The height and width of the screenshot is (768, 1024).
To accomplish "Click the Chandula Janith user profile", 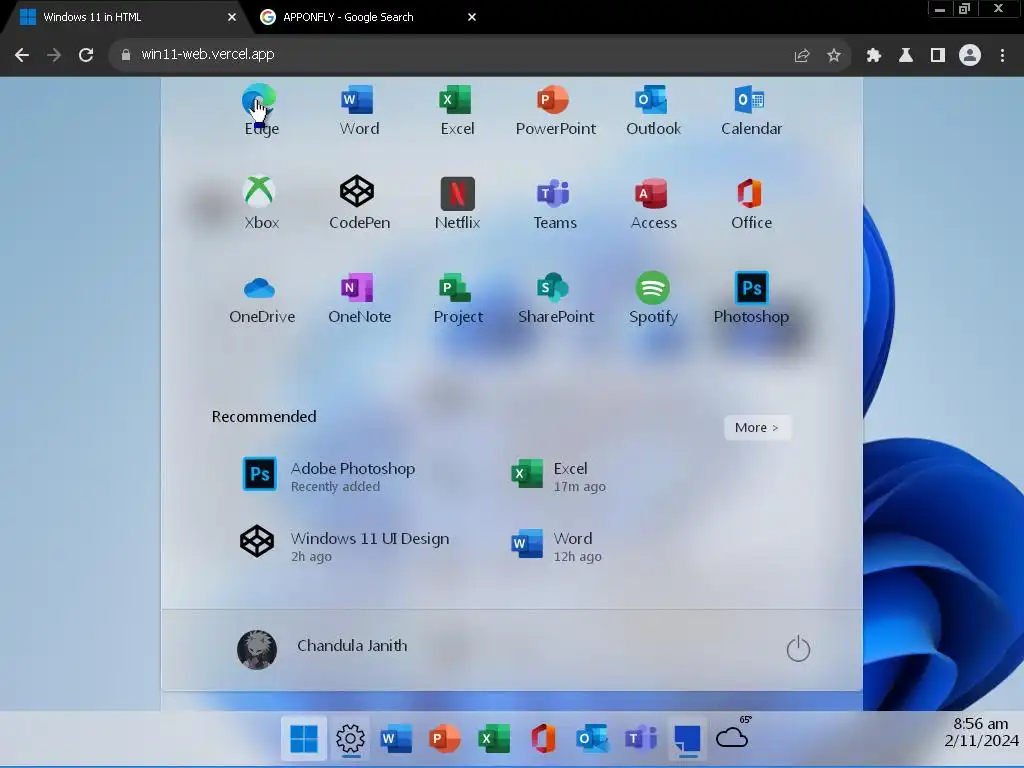I will pos(322,648).
